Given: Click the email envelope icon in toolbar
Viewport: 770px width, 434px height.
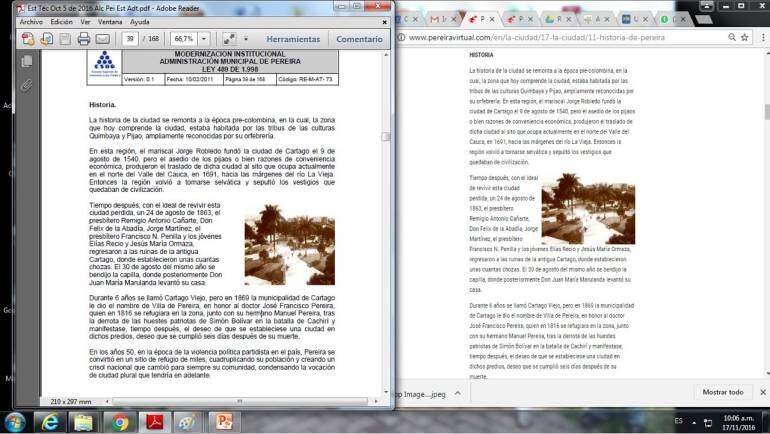Looking at the screenshot, I should click(102, 39).
